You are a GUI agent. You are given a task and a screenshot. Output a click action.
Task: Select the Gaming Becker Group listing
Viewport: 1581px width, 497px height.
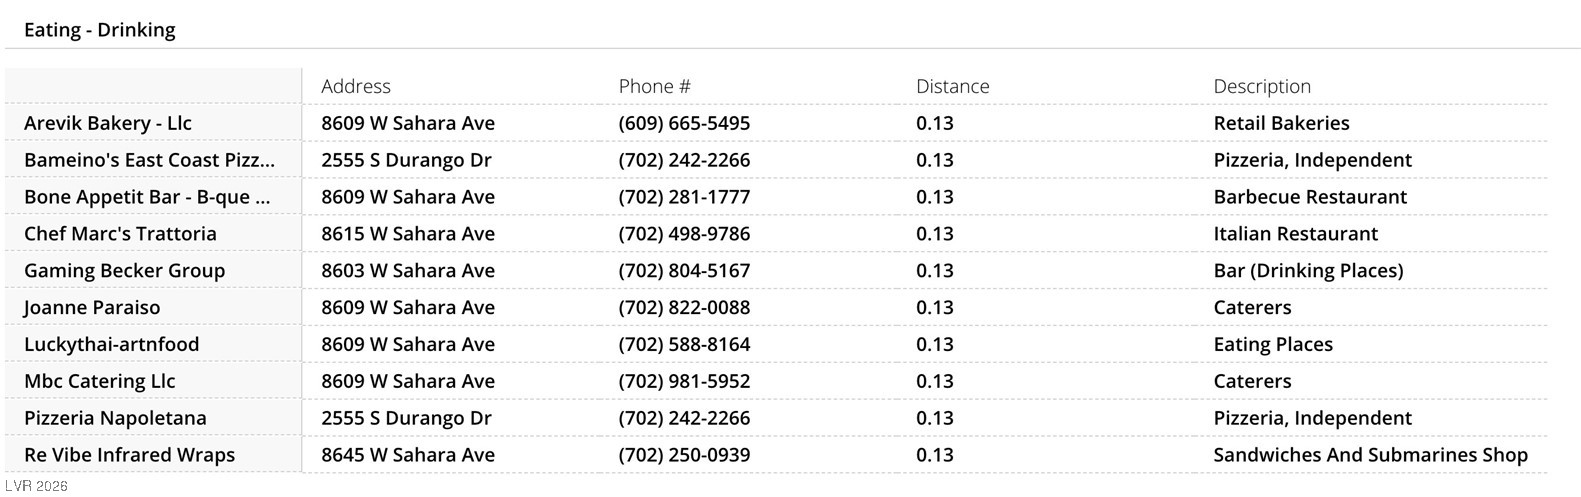[x=124, y=271]
